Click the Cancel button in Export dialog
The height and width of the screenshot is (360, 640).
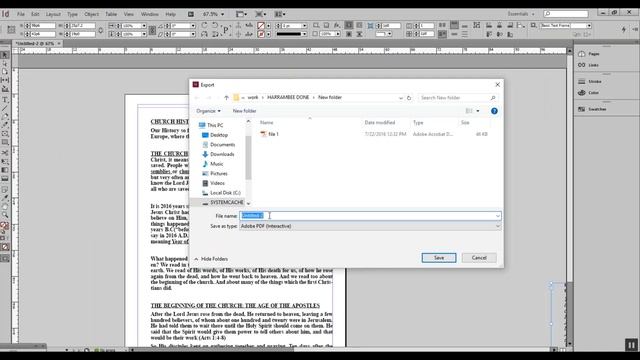[x=479, y=258]
